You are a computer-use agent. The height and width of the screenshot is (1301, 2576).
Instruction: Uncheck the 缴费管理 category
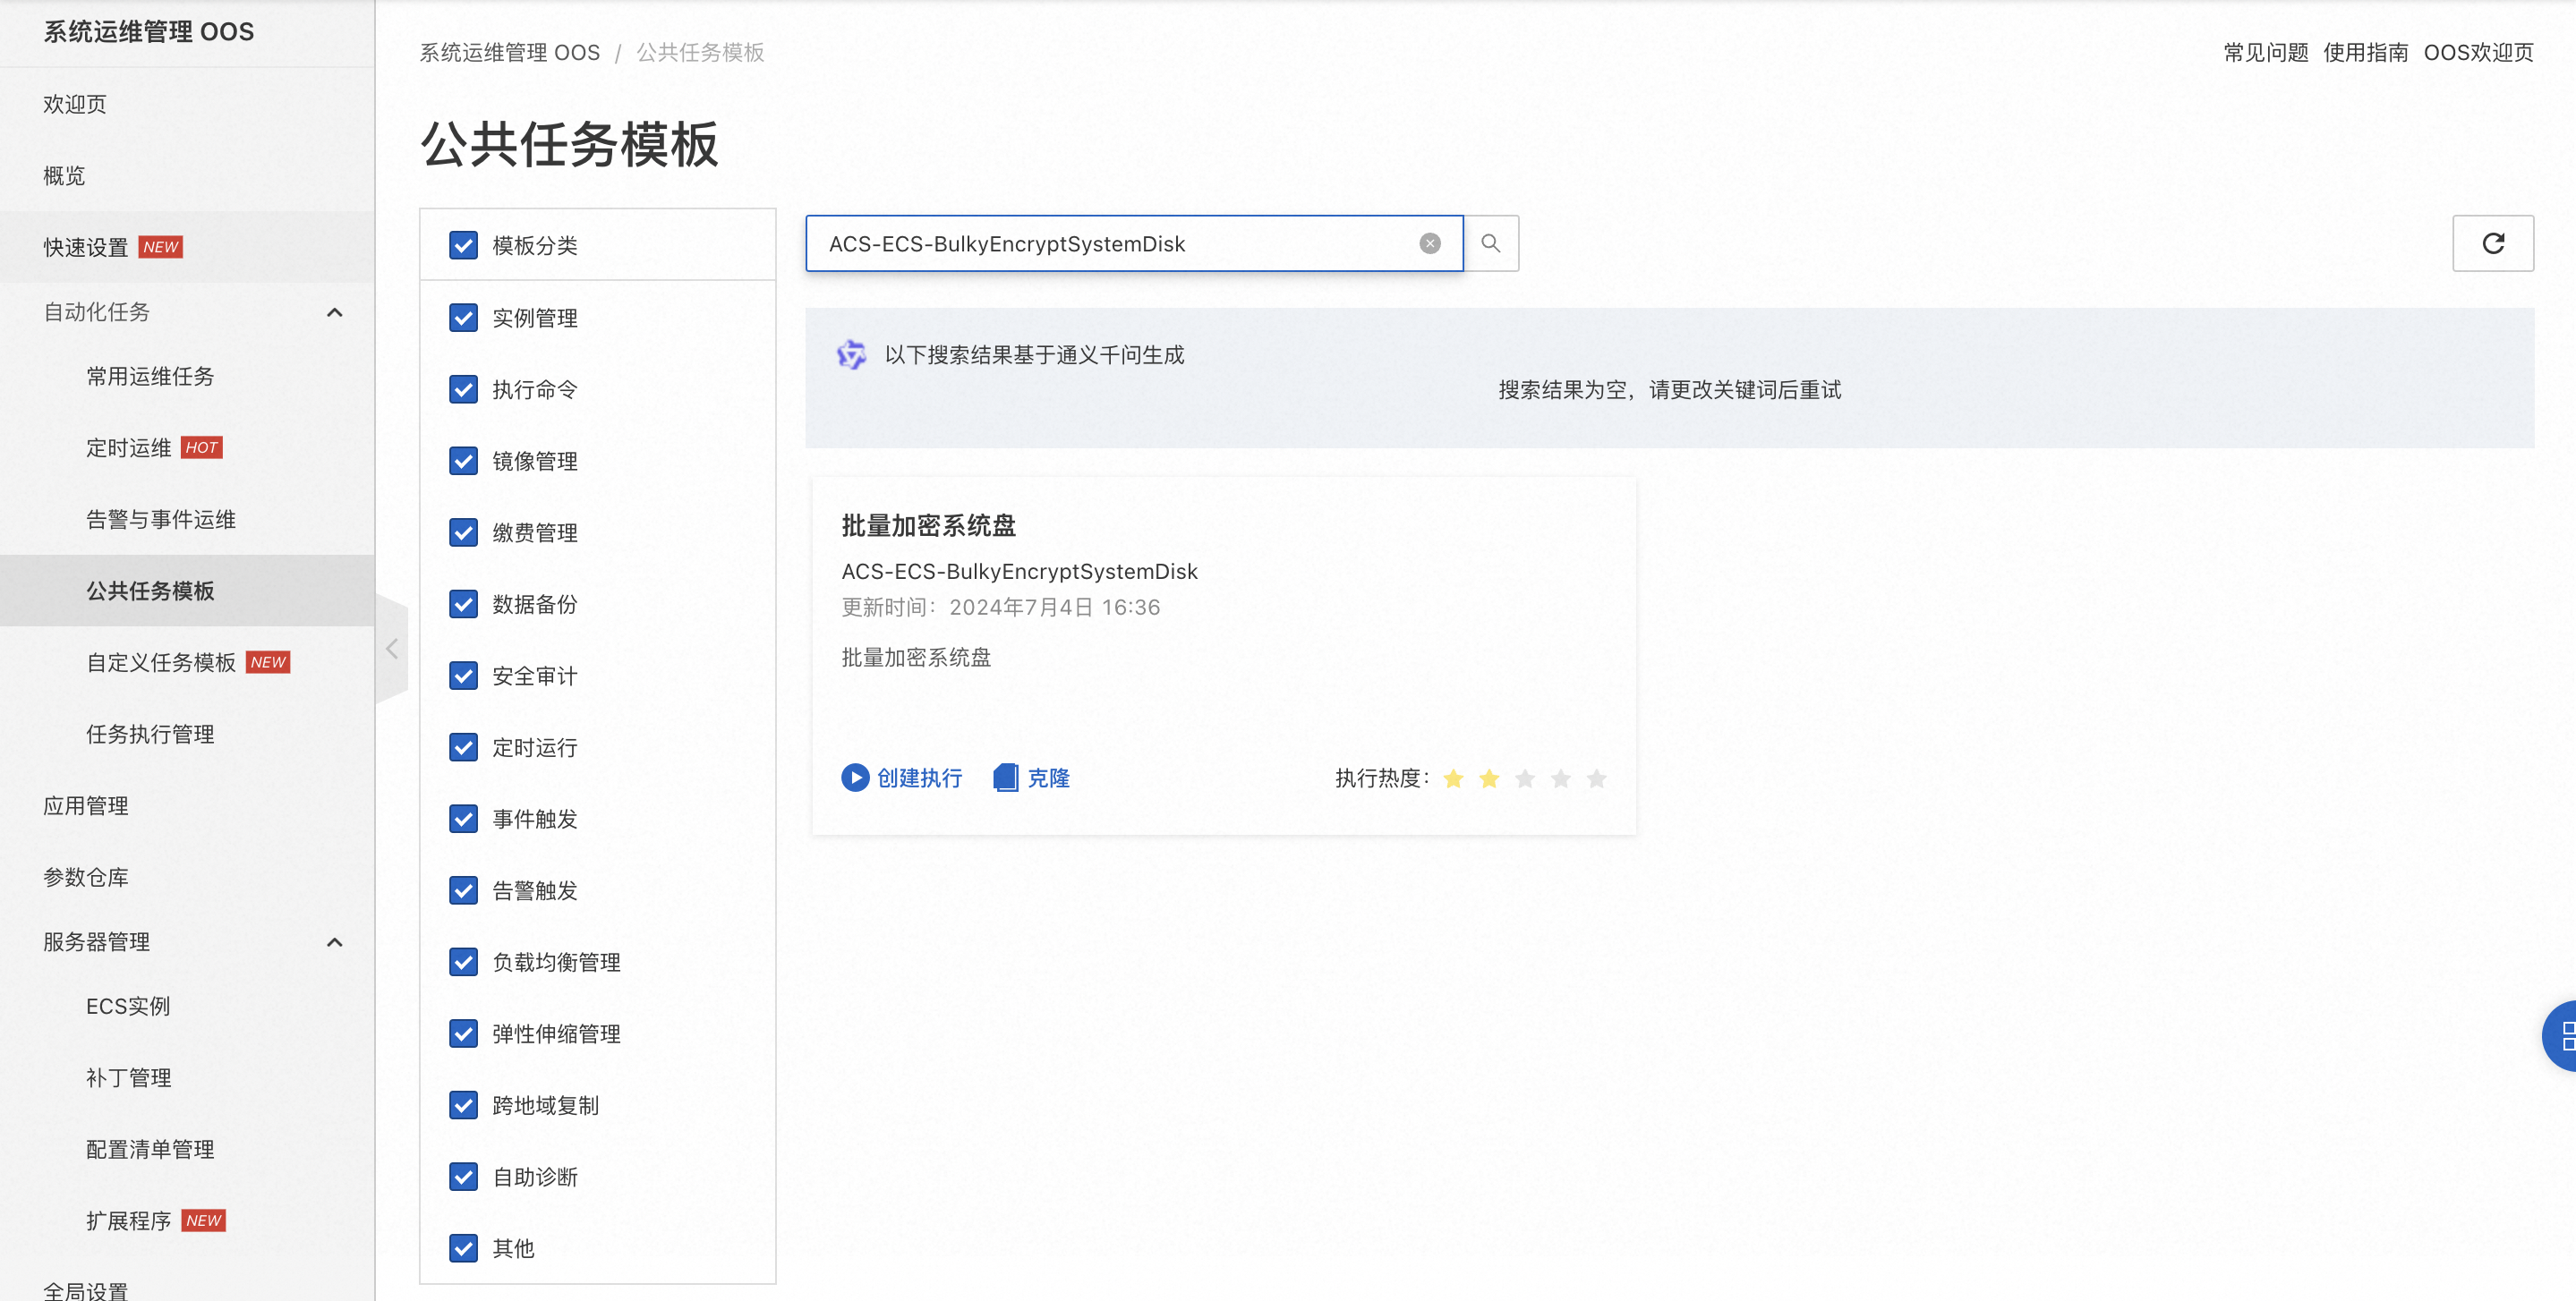click(x=463, y=532)
